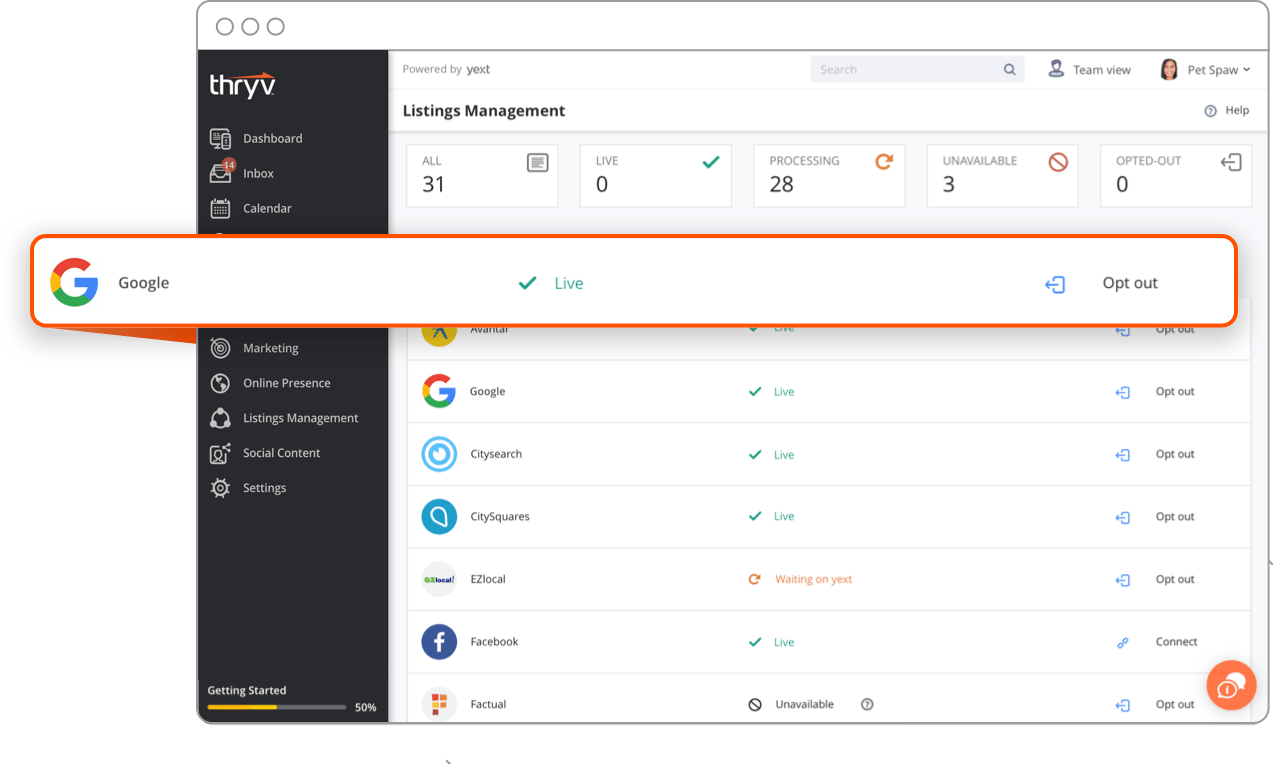Click the Factual unavailable info question icon
The width and height of the screenshot is (1274, 764).
click(x=867, y=704)
